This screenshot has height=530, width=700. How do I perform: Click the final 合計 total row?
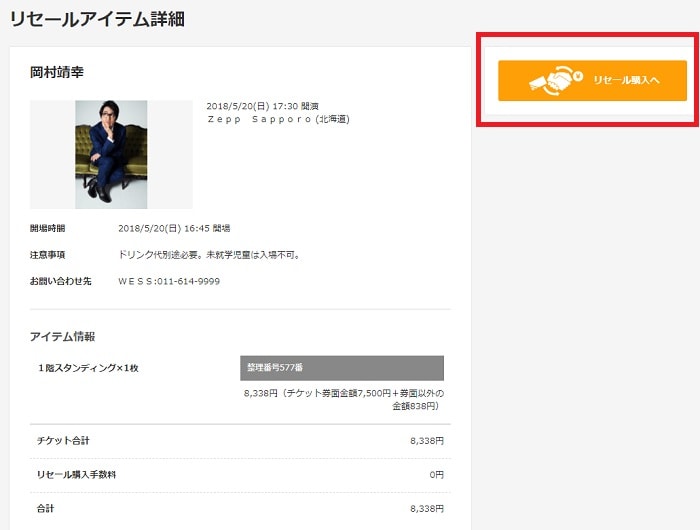[240, 509]
